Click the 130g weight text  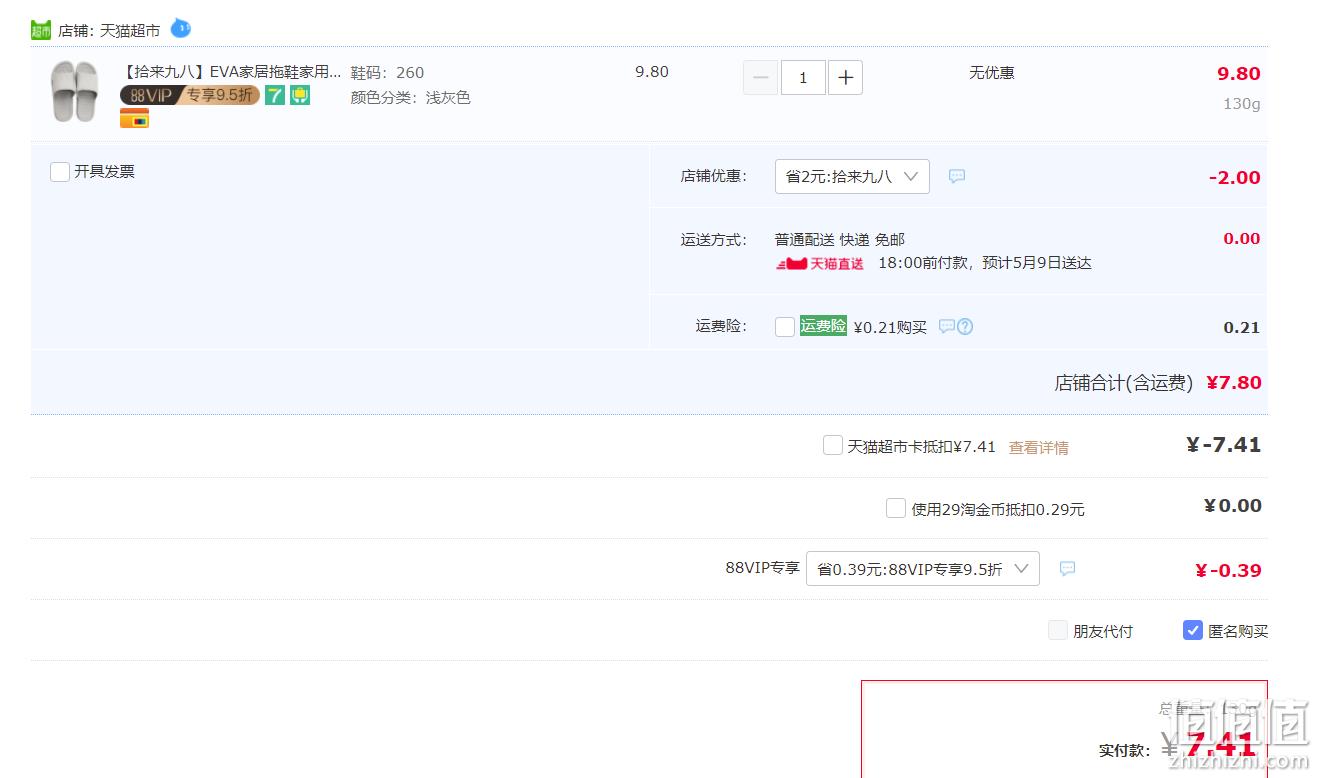coord(1242,103)
